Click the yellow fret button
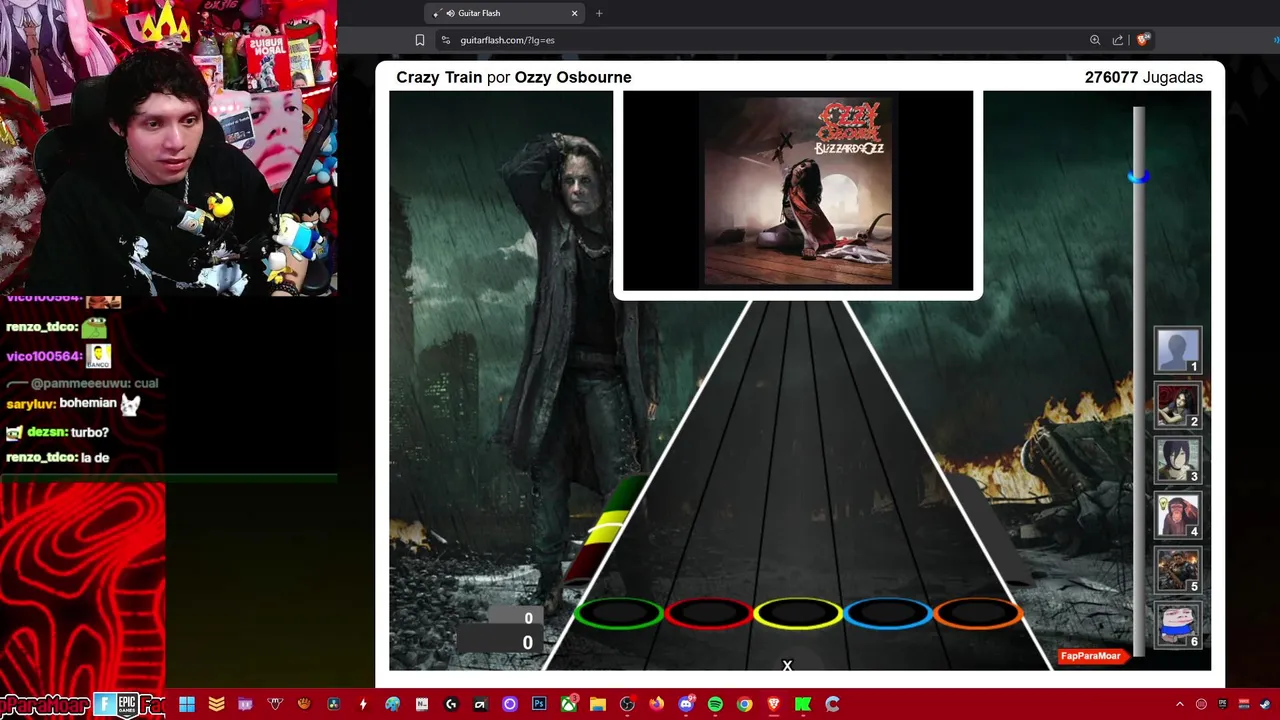This screenshot has height=720, width=1280. 798,613
